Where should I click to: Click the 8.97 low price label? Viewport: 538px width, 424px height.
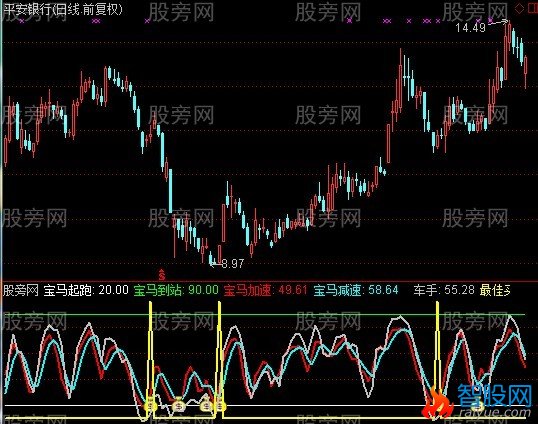click(233, 263)
